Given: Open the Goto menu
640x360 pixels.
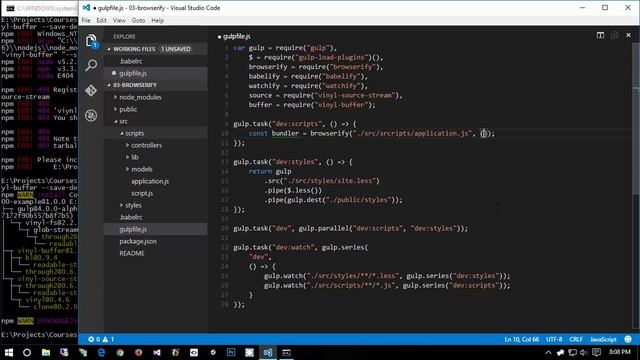Looking at the screenshot, I should pyautogui.click(x=138, y=20).
